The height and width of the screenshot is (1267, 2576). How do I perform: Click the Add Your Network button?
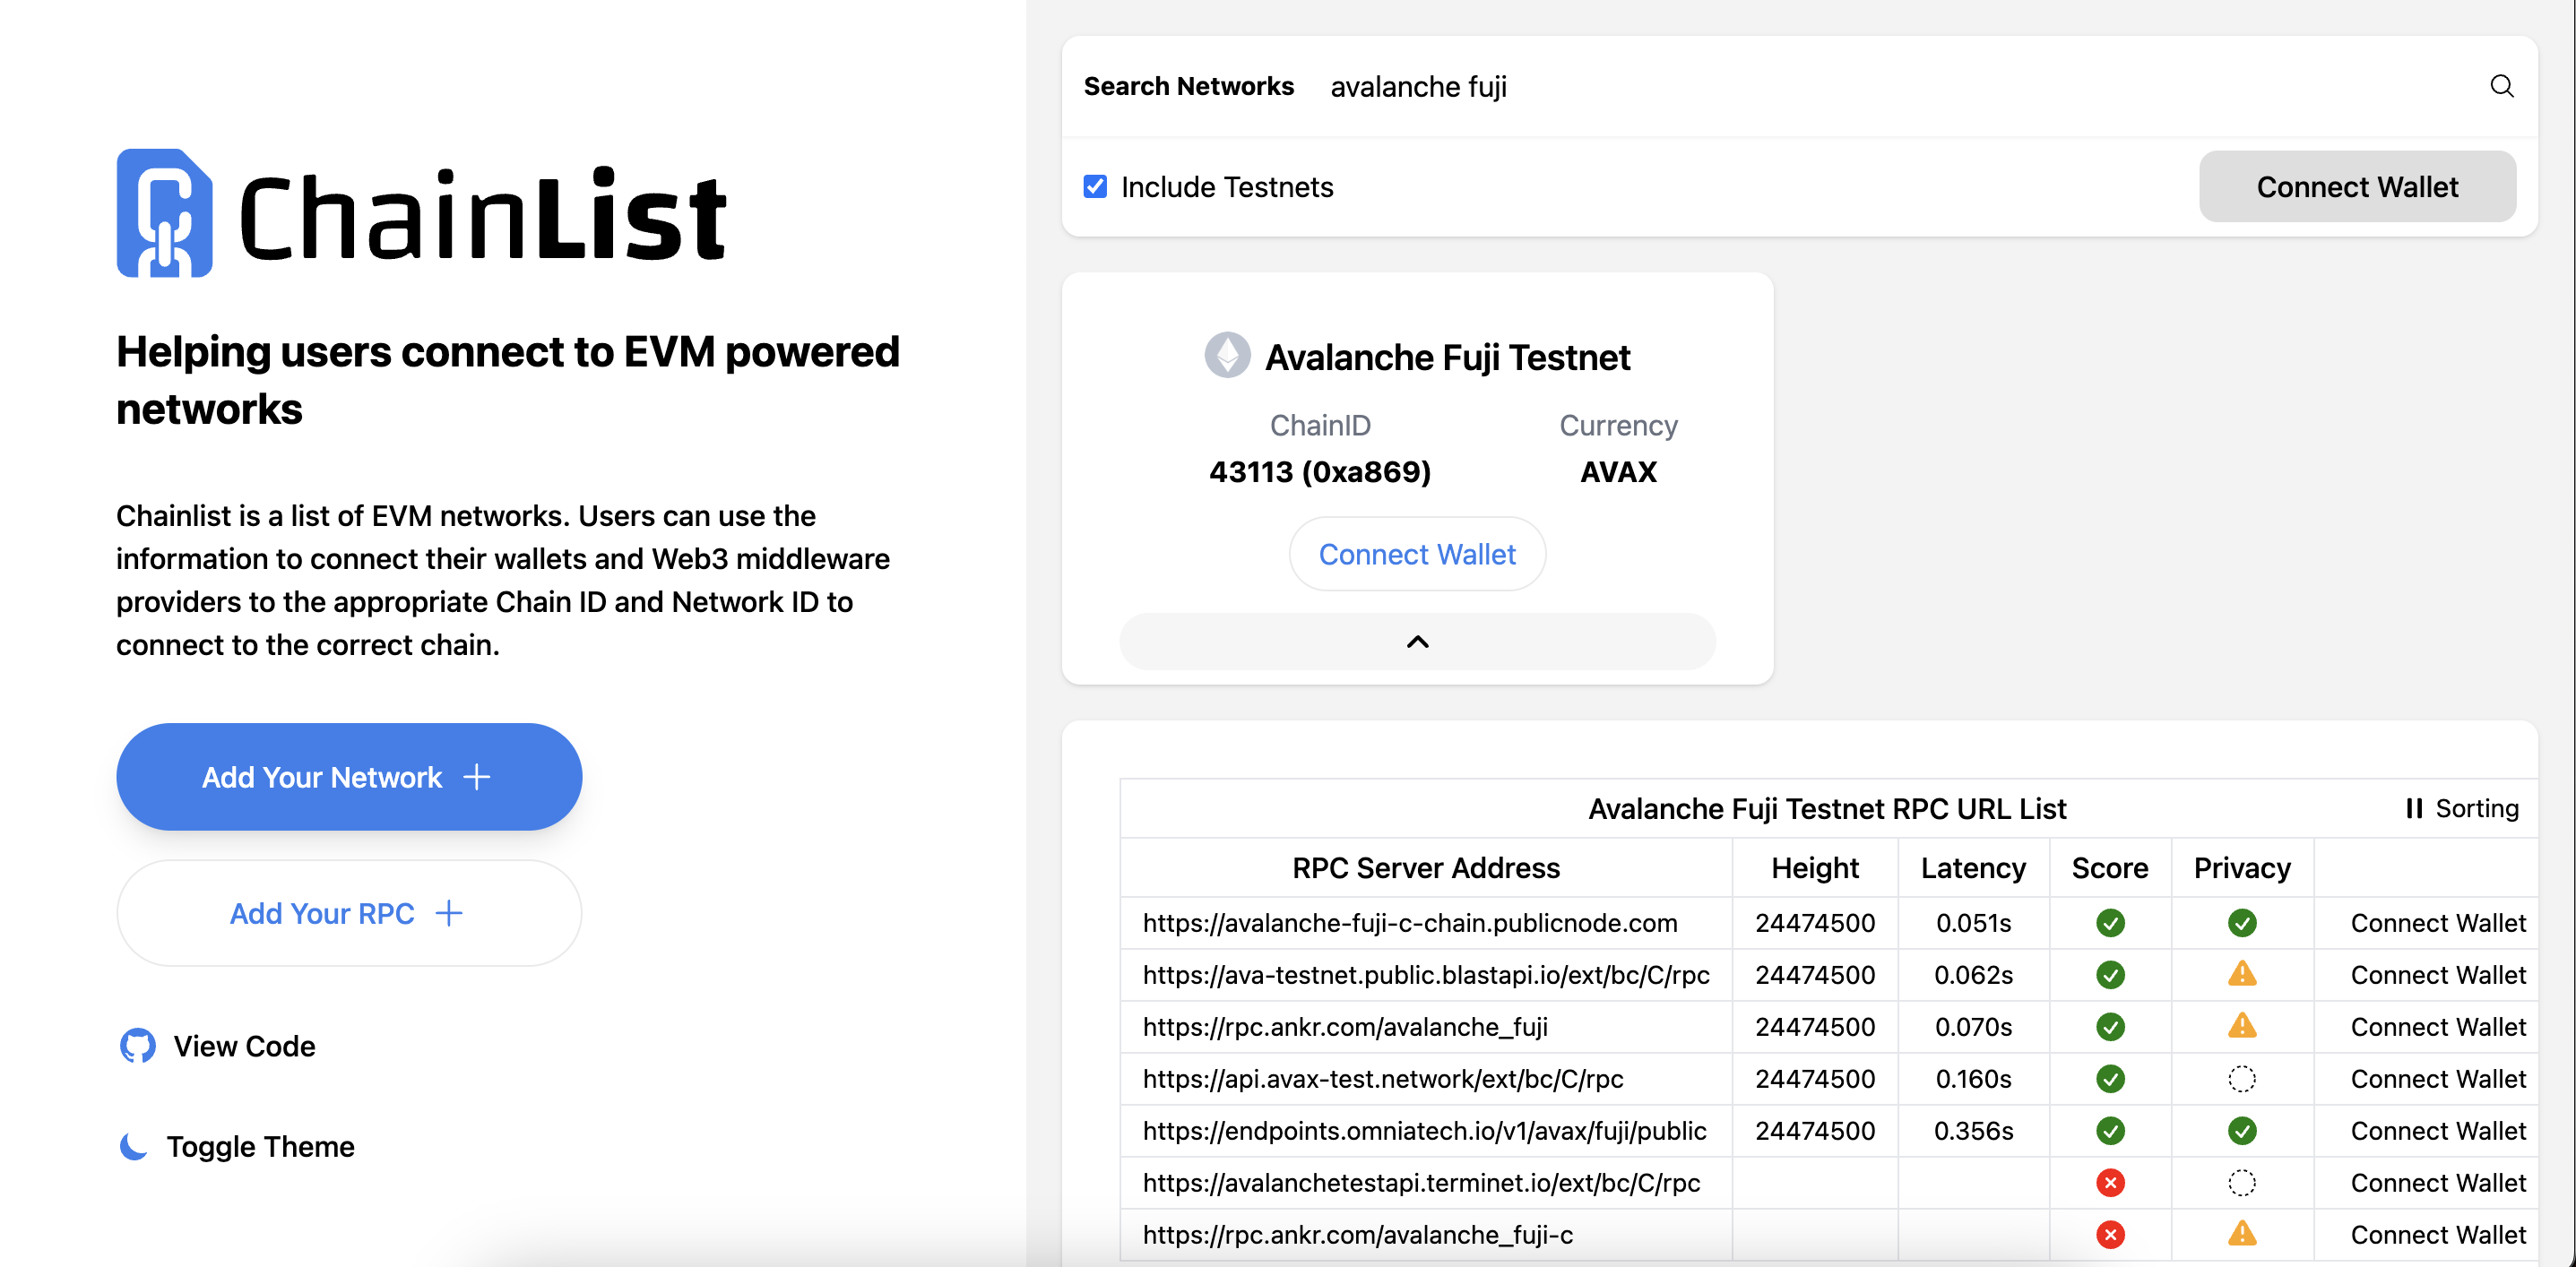[349, 777]
